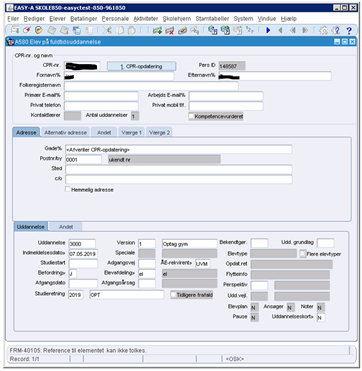Check the Flere elevtyper box

tap(303, 254)
